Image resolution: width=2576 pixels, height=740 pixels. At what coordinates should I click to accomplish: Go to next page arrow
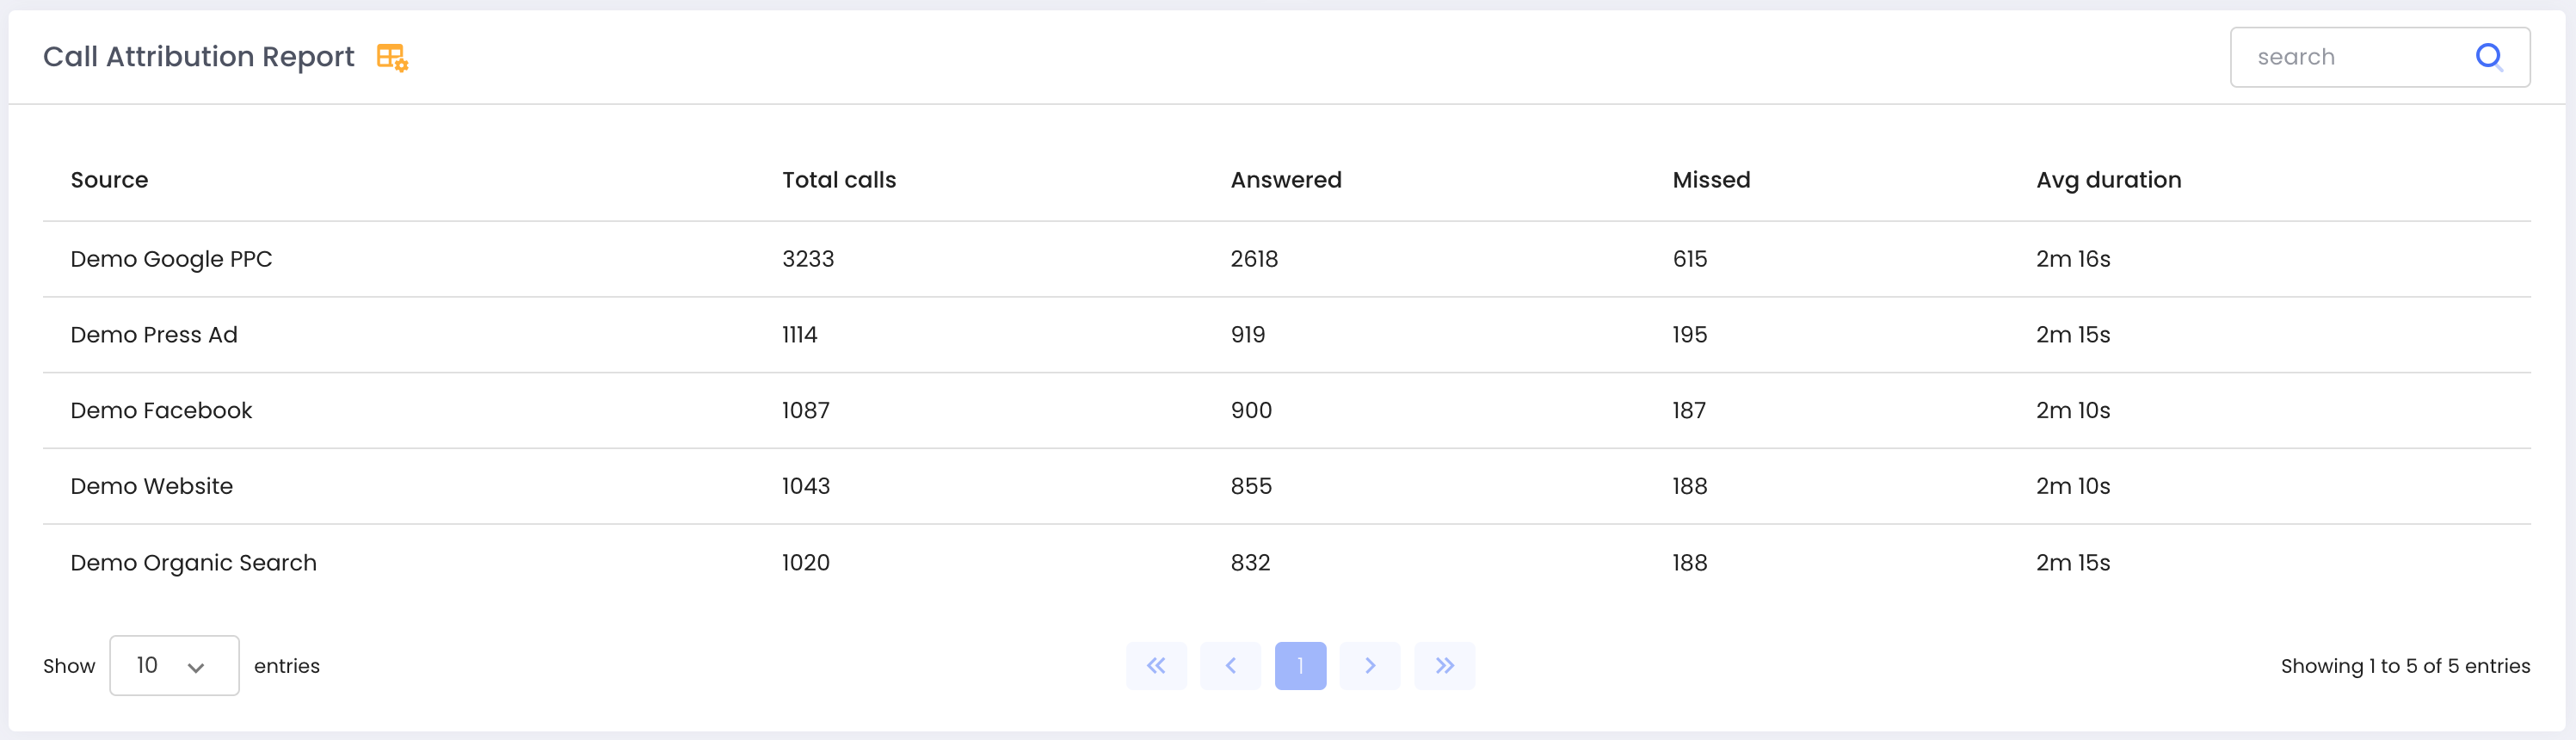click(x=1370, y=666)
